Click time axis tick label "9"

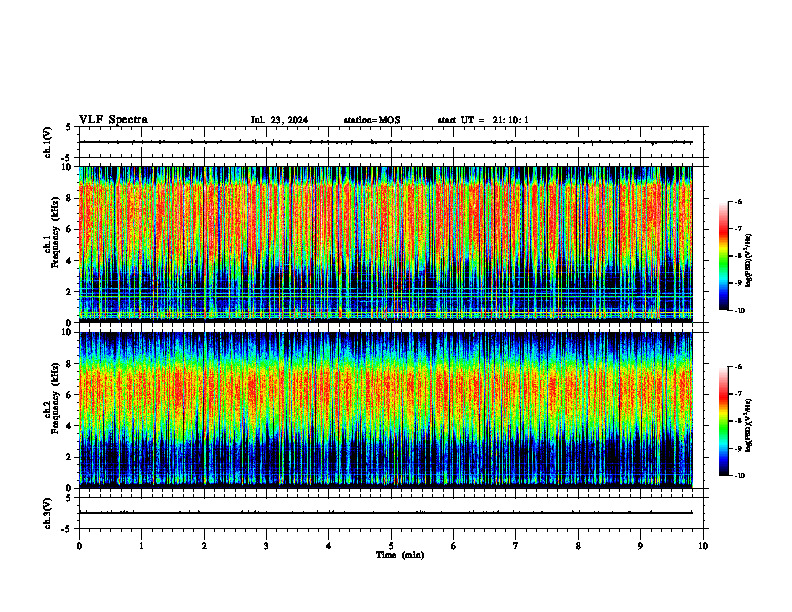pos(640,546)
